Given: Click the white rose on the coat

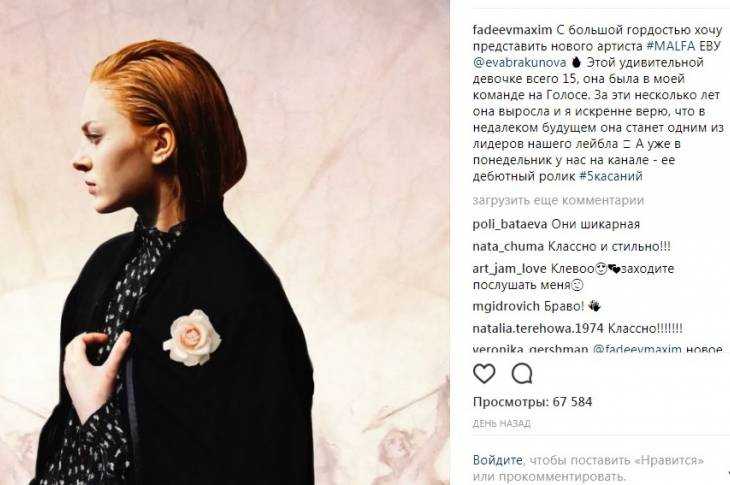Looking at the screenshot, I should (191, 338).
